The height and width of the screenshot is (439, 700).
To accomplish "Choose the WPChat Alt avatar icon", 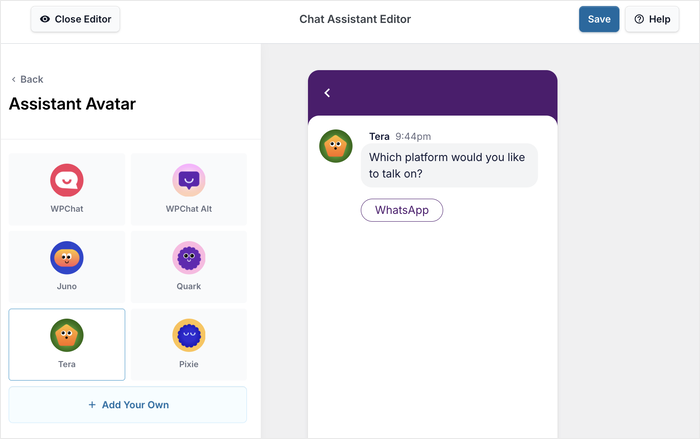I will coord(189,181).
